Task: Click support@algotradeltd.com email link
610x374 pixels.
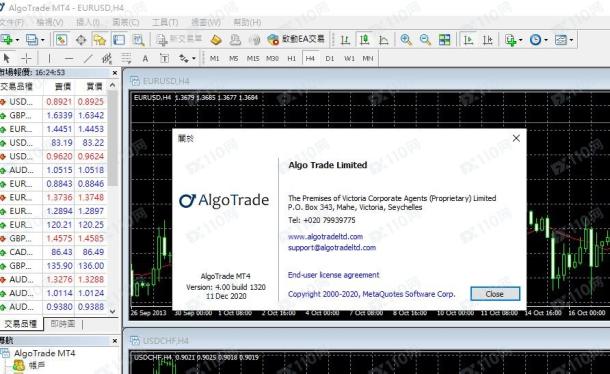Action: pyautogui.click(x=332, y=248)
